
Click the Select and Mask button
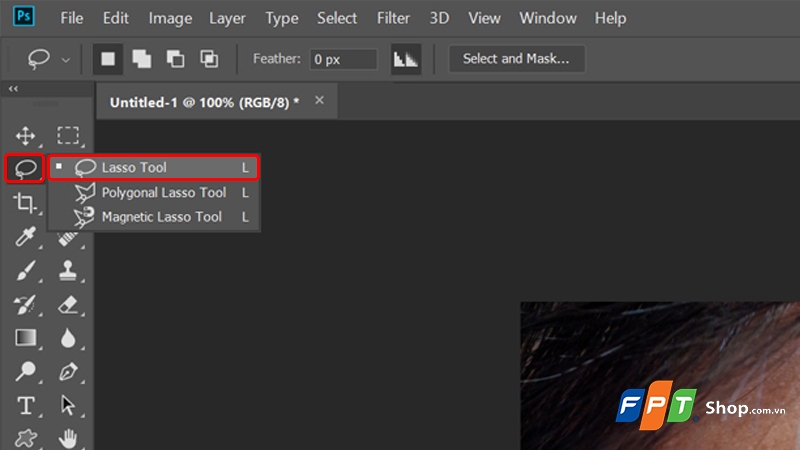point(516,59)
